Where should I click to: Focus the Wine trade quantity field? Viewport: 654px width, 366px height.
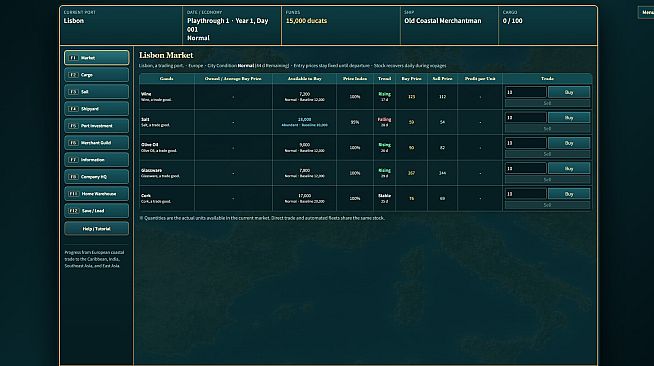[x=526, y=92]
